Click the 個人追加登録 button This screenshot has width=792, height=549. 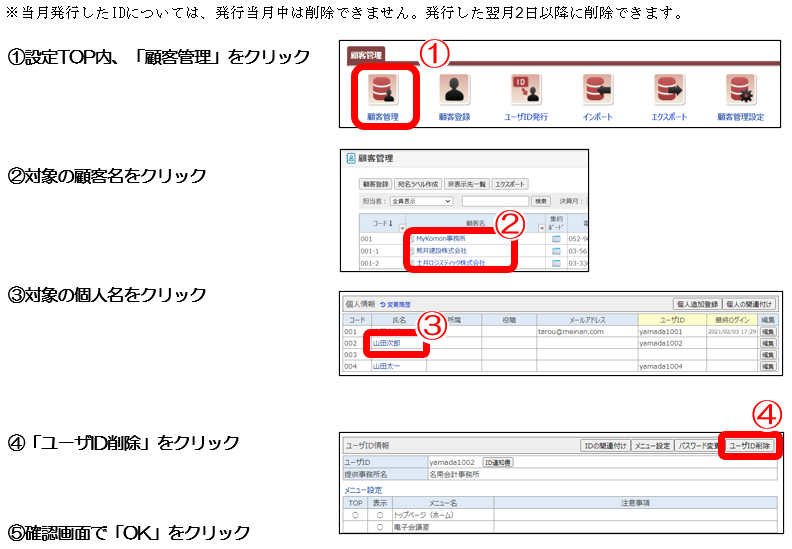[x=697, y=304]
